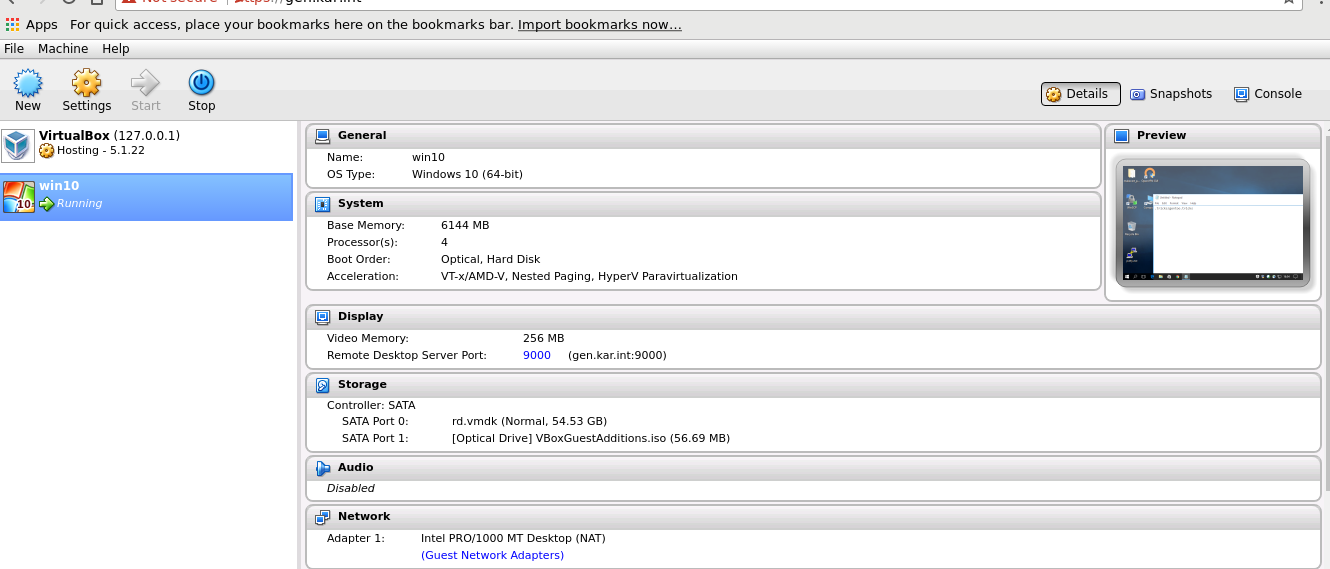This screenshot has width=1330, height=569.
Task: Click the Intel PRO/1000 MT Desktop adapter text
Action: coord(513,539)
